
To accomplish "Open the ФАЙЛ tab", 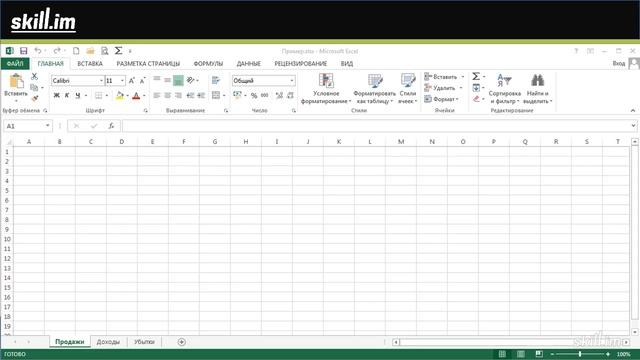I will [x=15, y=64].
